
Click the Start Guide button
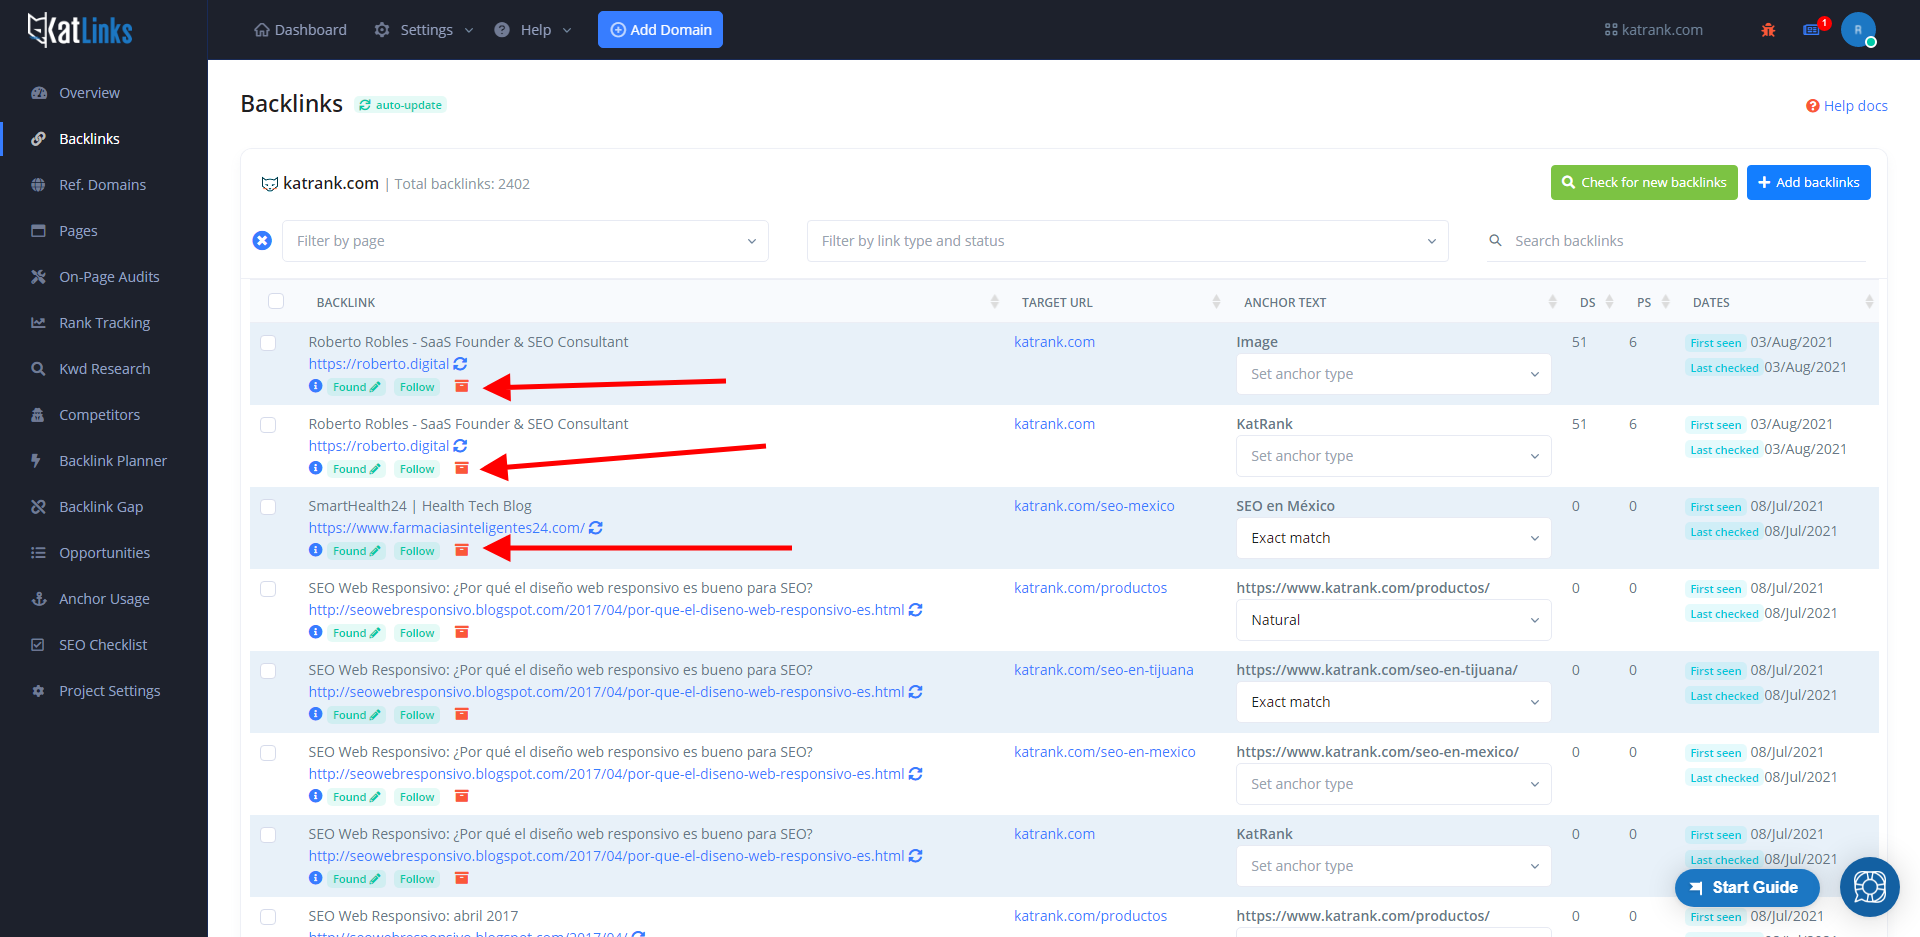(1747, 887)
